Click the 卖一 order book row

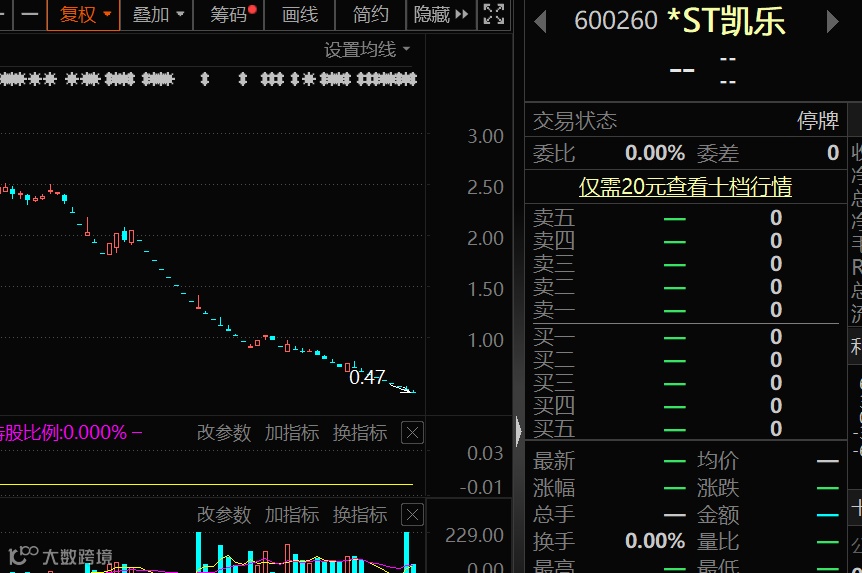(x=686, y=310)
